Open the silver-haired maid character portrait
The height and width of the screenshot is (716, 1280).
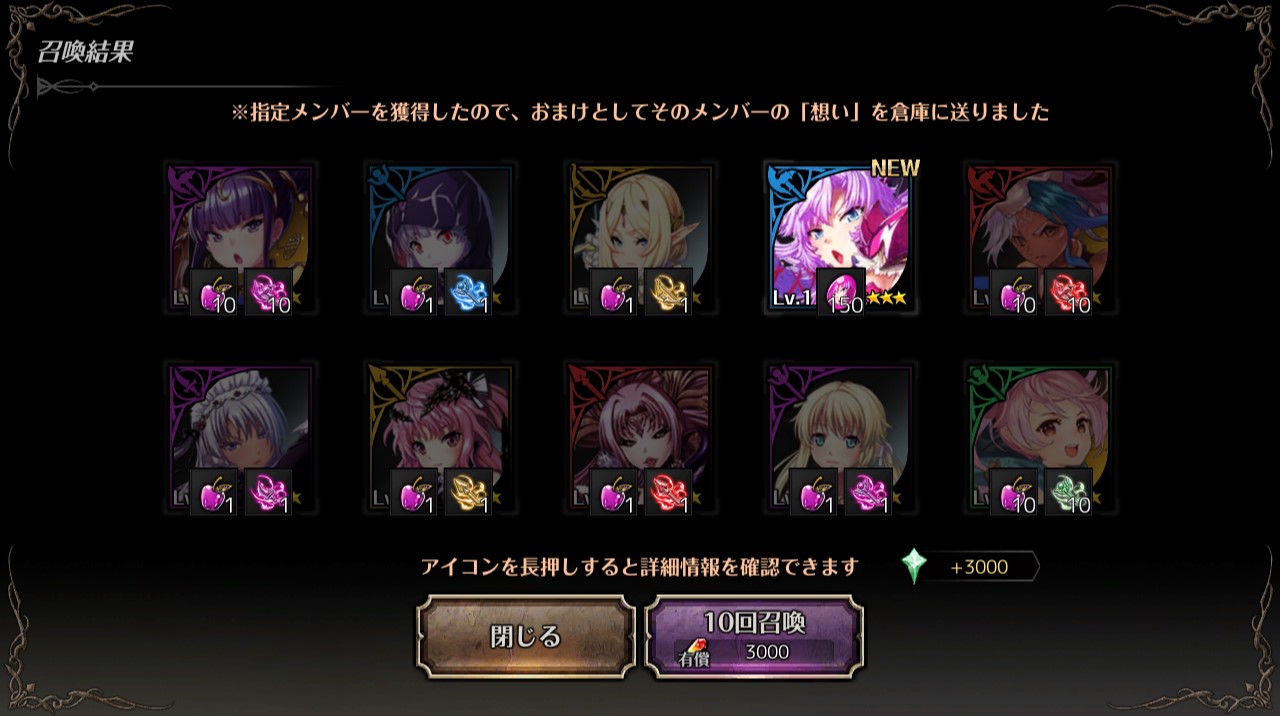coord(240,438)
